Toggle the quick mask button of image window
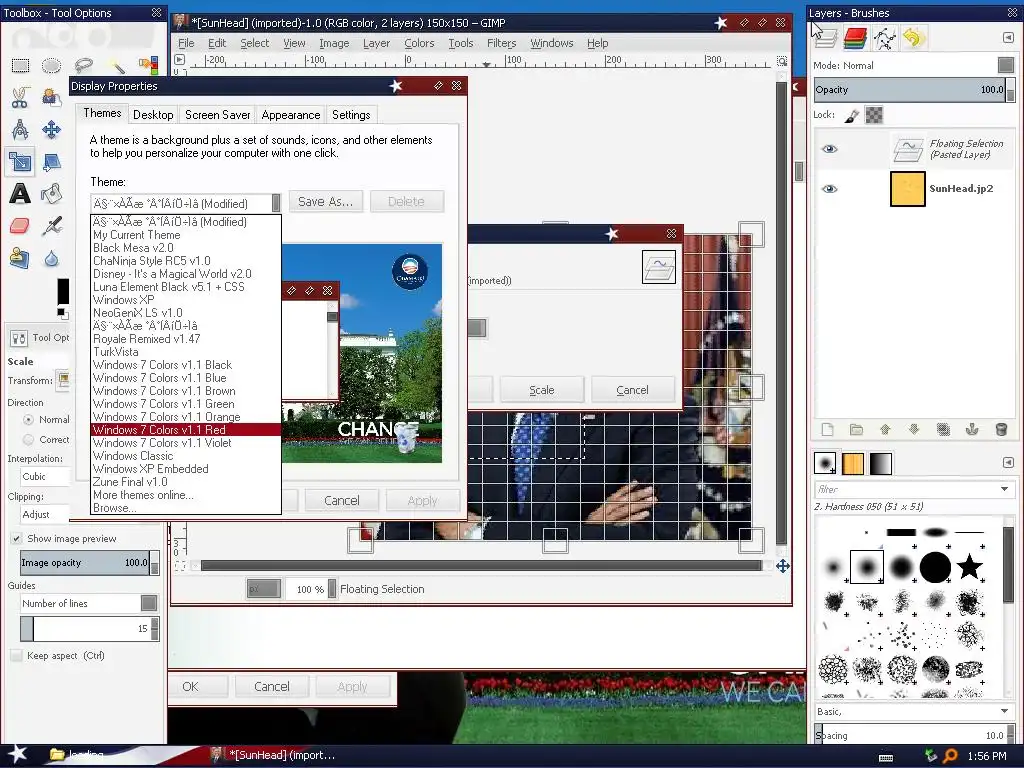 click(180, 566)
